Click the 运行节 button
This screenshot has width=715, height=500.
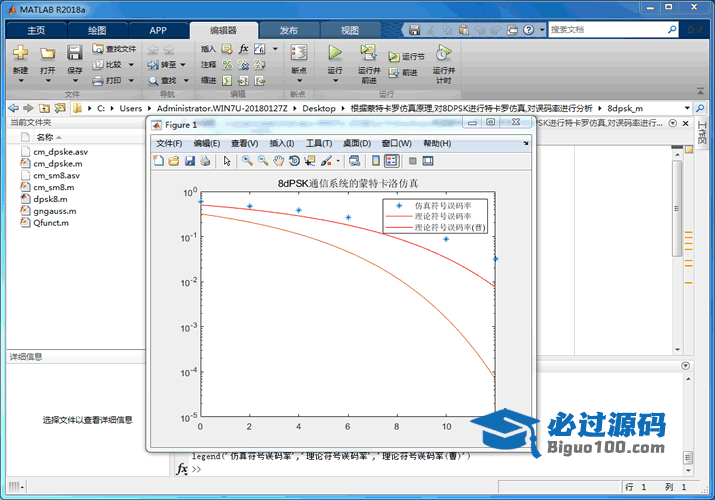coord(407,57)
